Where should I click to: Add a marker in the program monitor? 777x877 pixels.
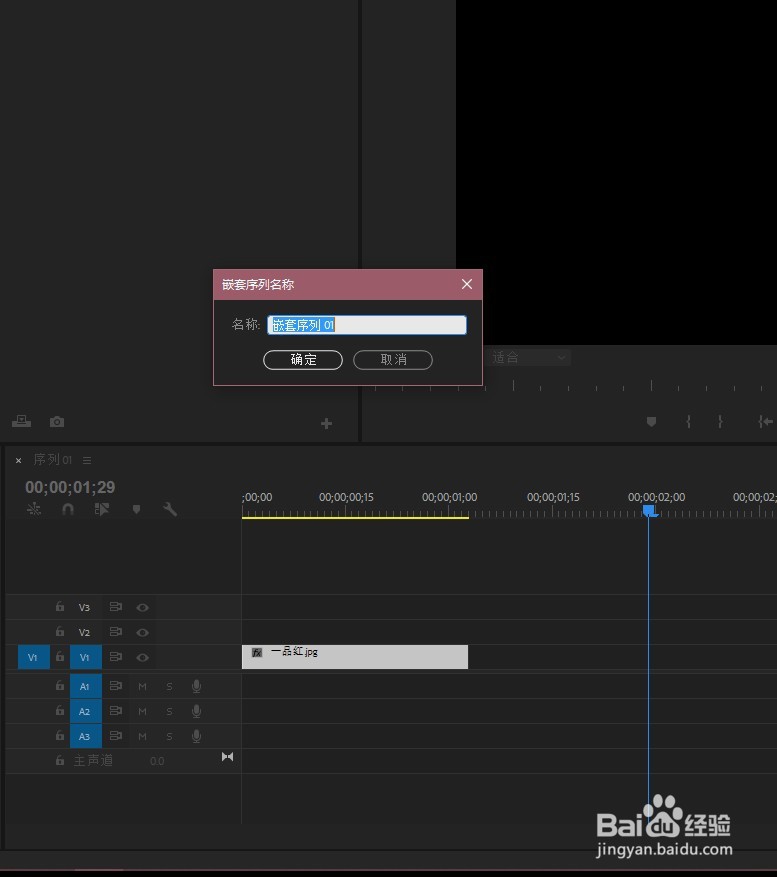tap(651, 421)
